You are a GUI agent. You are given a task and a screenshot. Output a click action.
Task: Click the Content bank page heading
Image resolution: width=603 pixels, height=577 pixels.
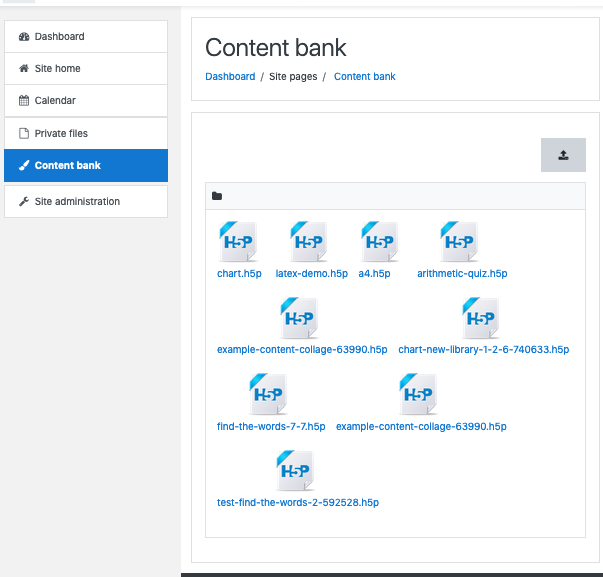276,48
